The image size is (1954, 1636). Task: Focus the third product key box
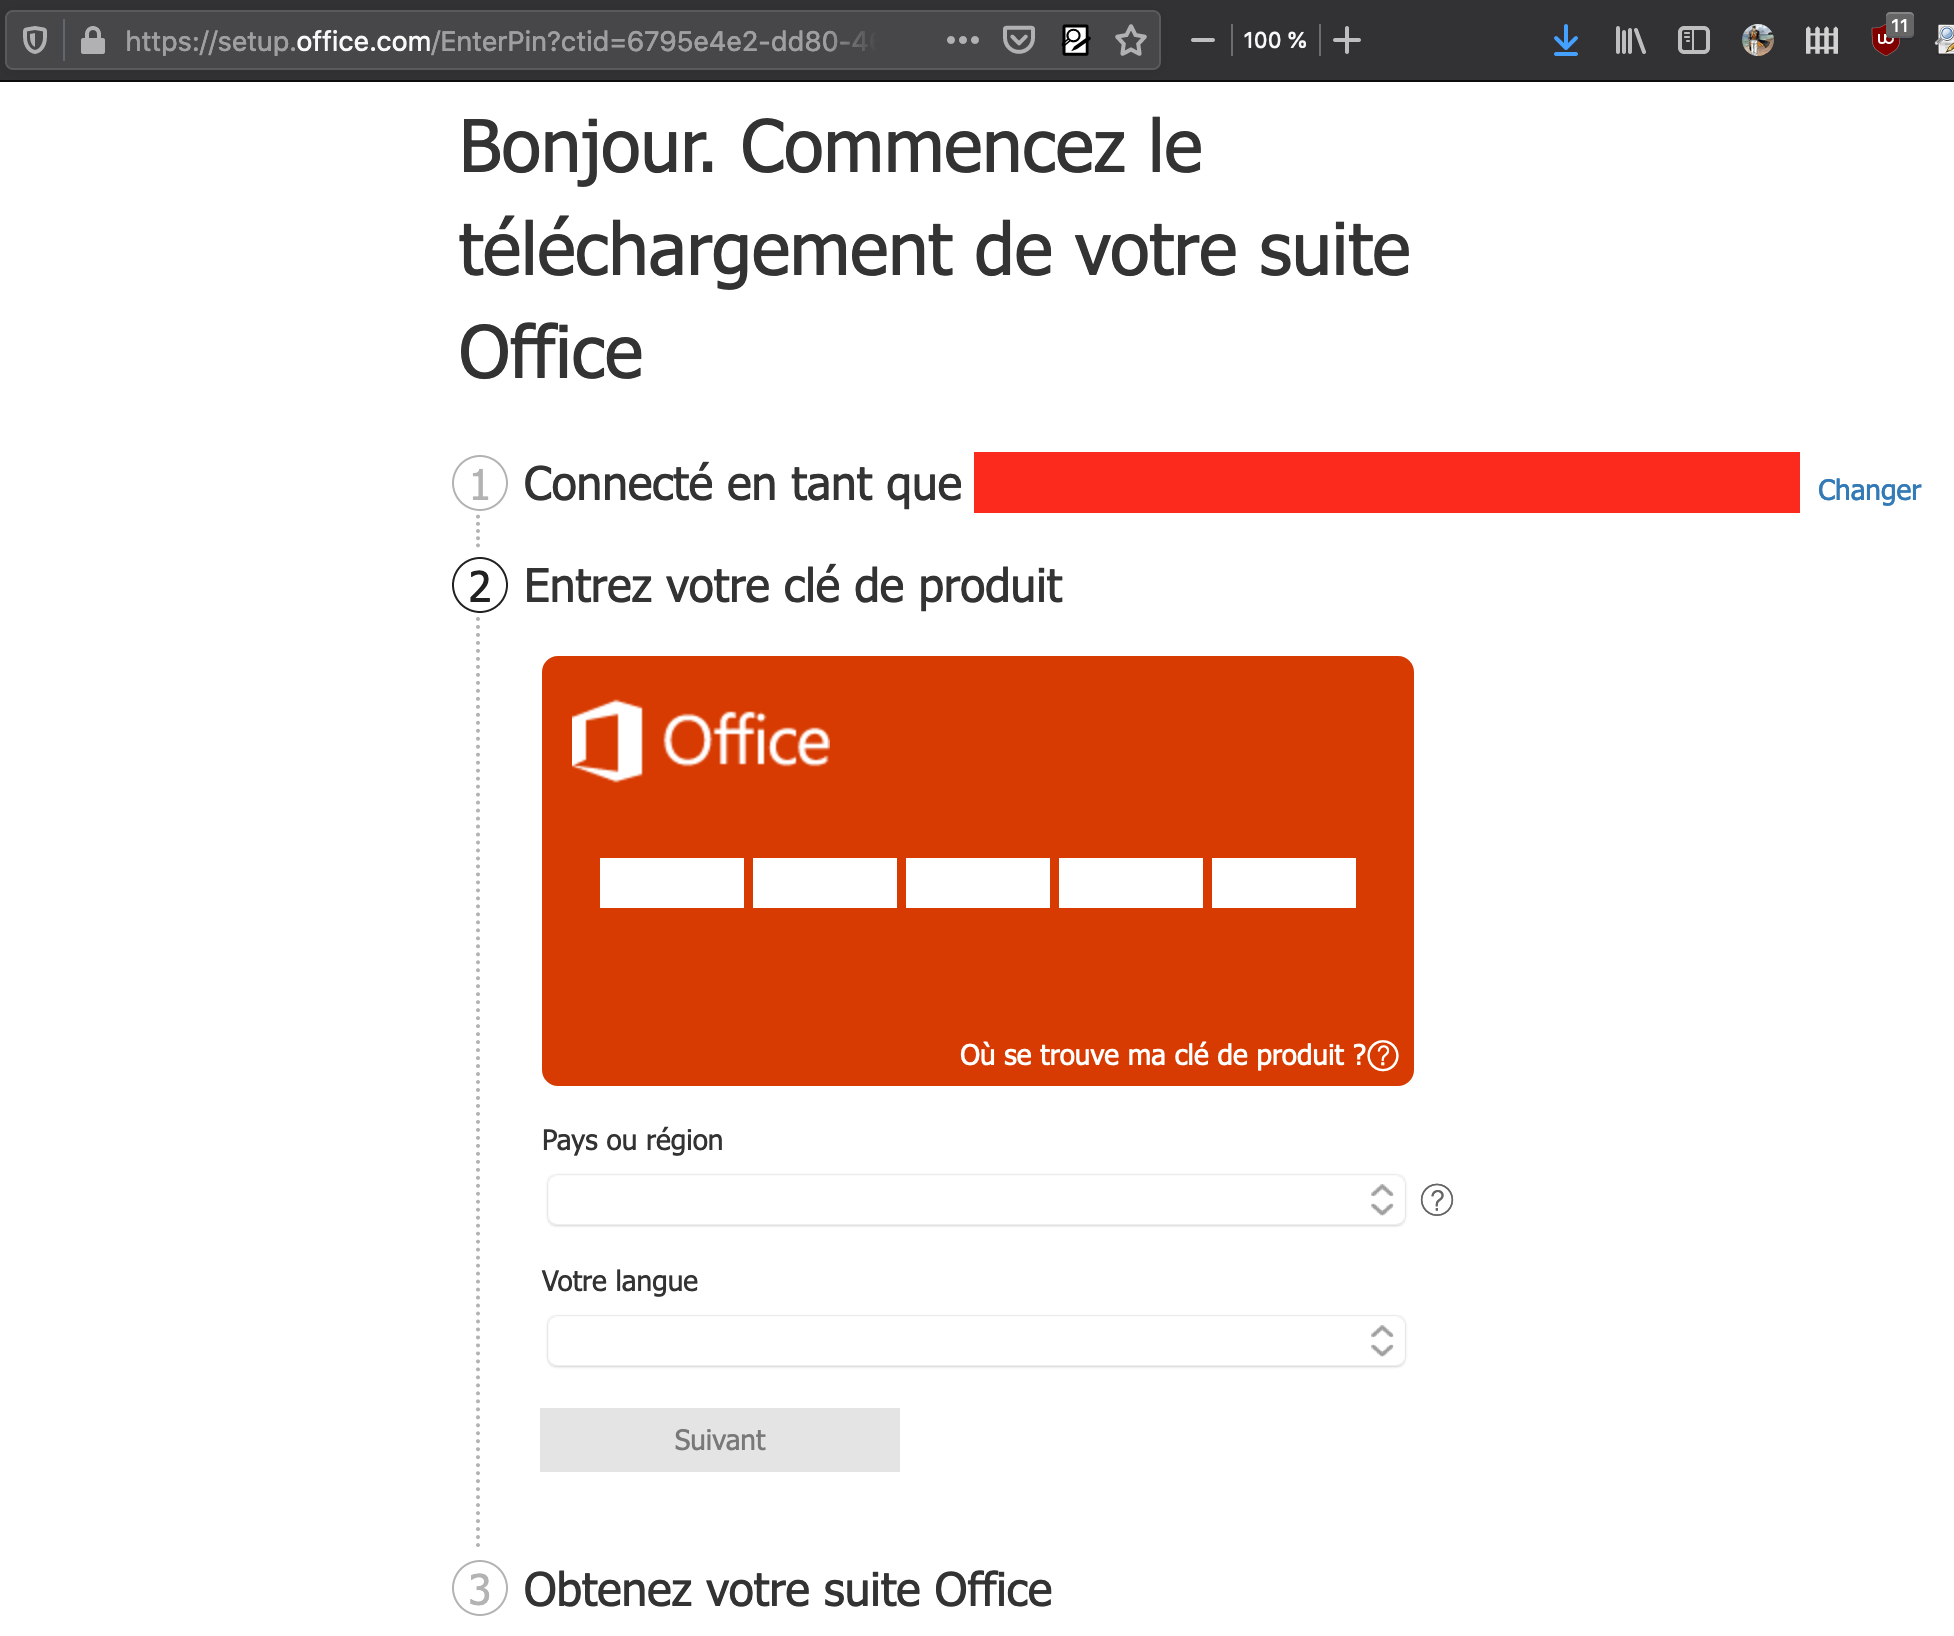978,883
